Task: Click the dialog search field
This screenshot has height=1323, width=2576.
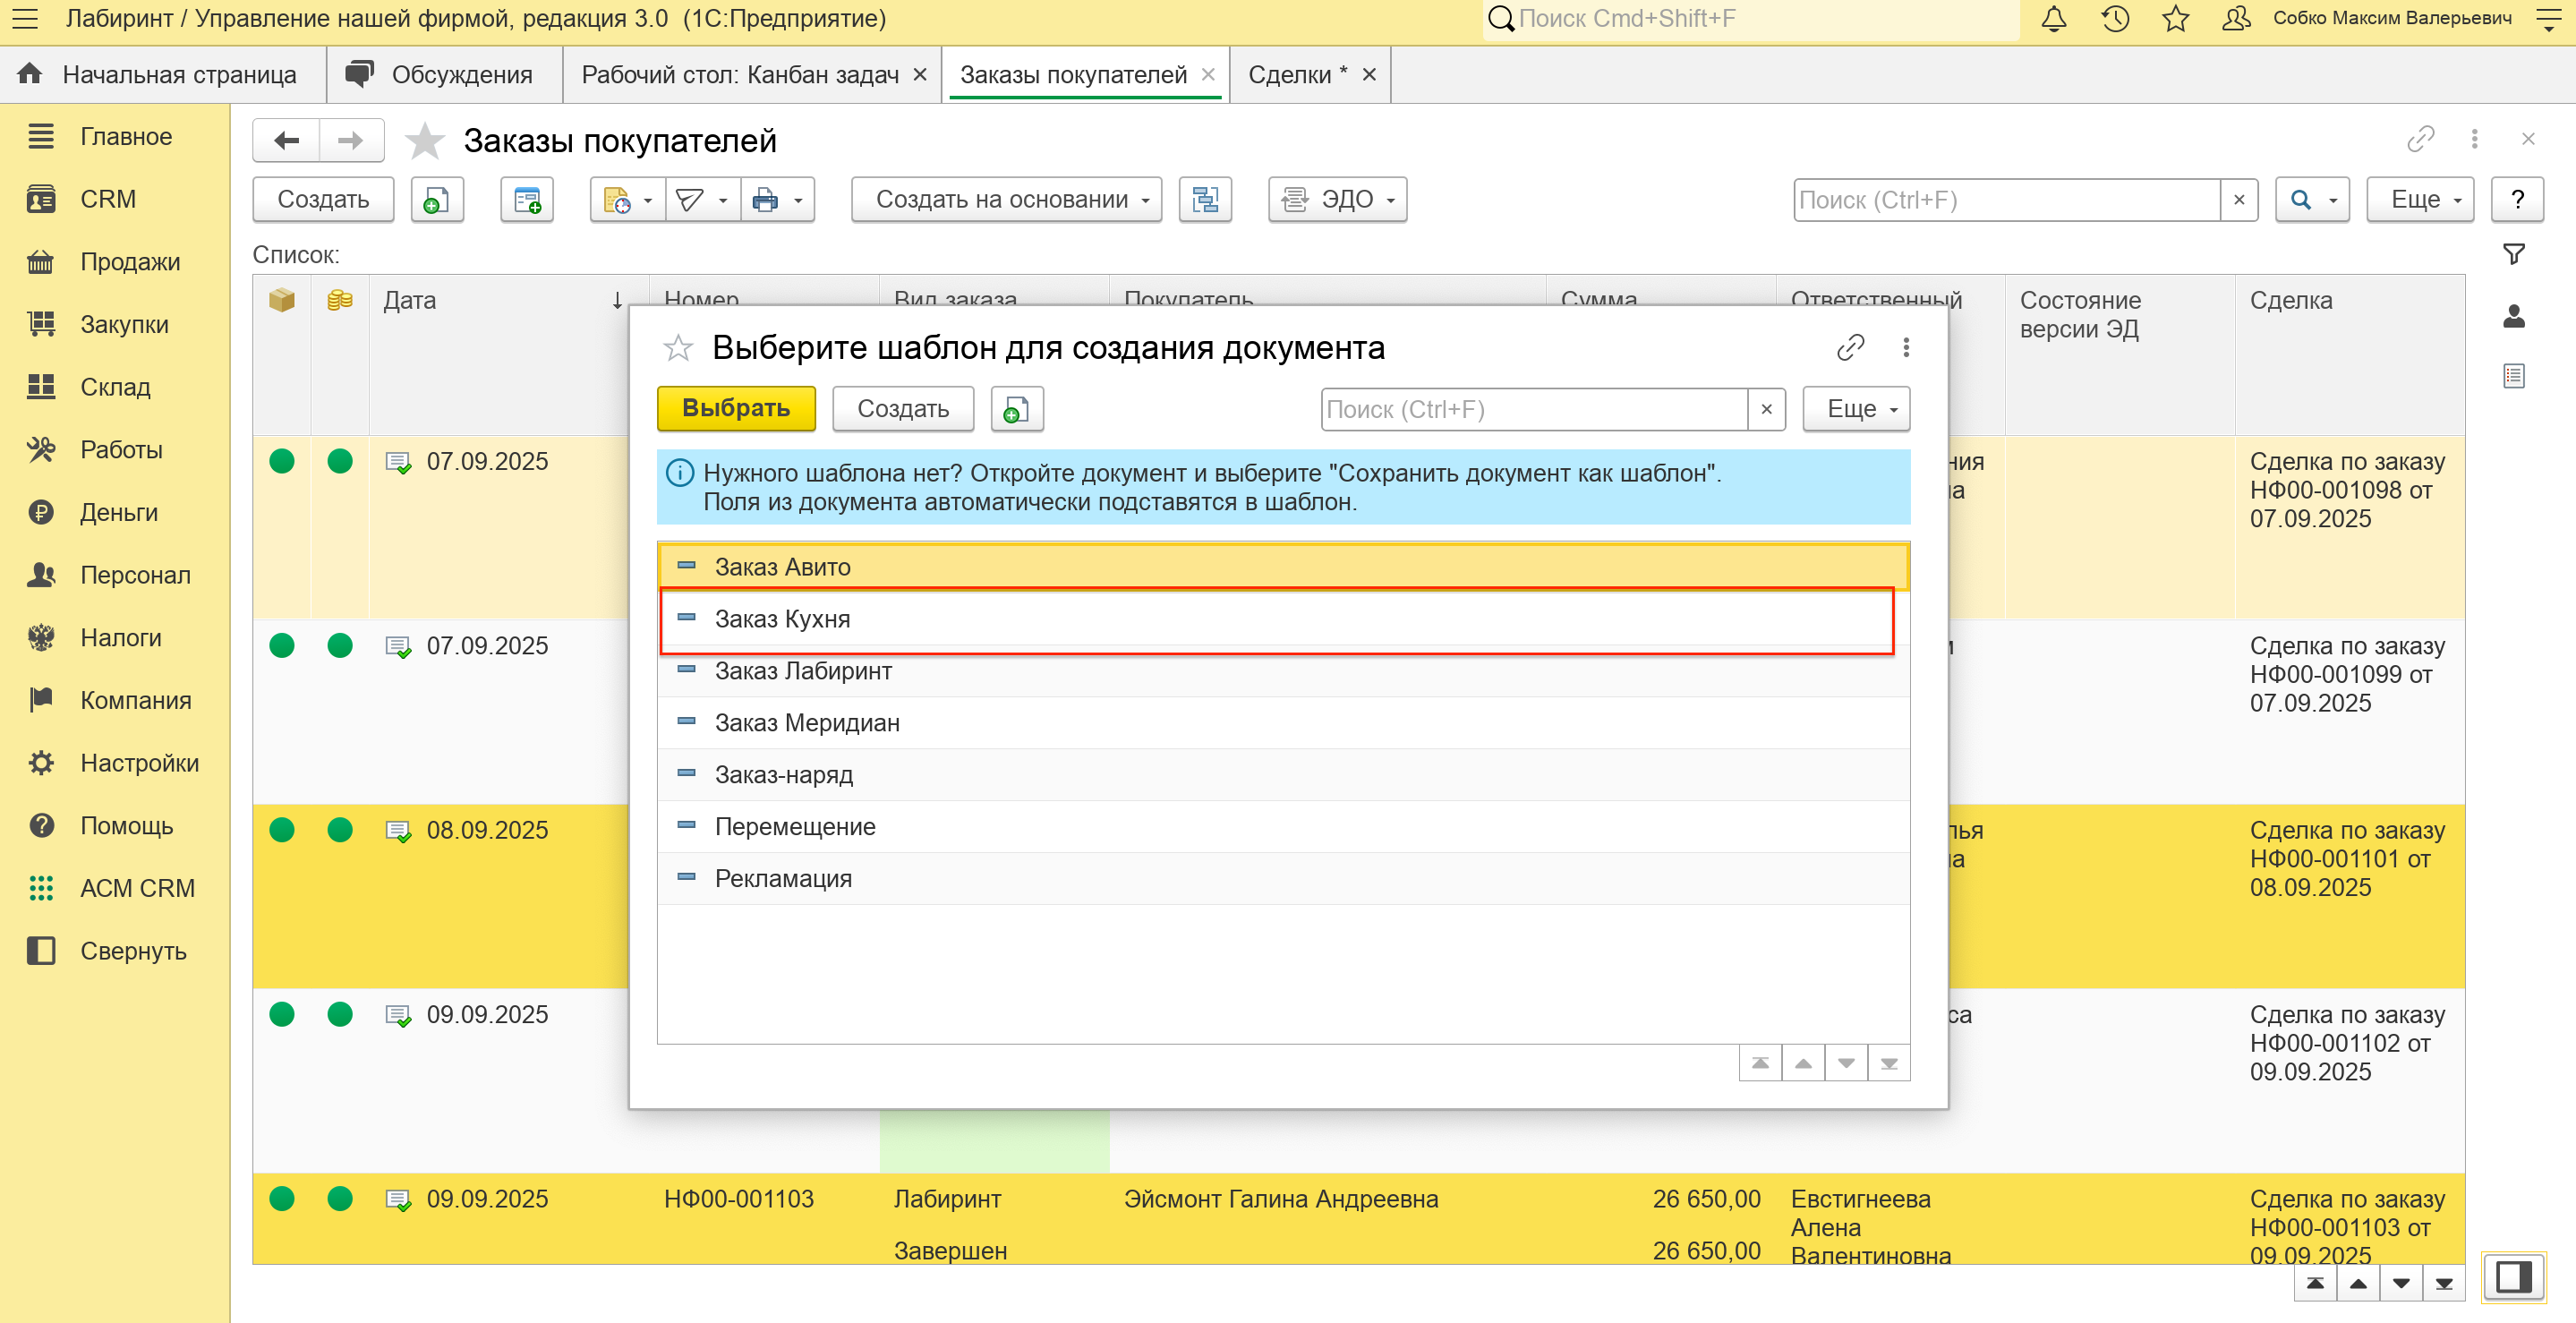Action: click(1532, 409)
